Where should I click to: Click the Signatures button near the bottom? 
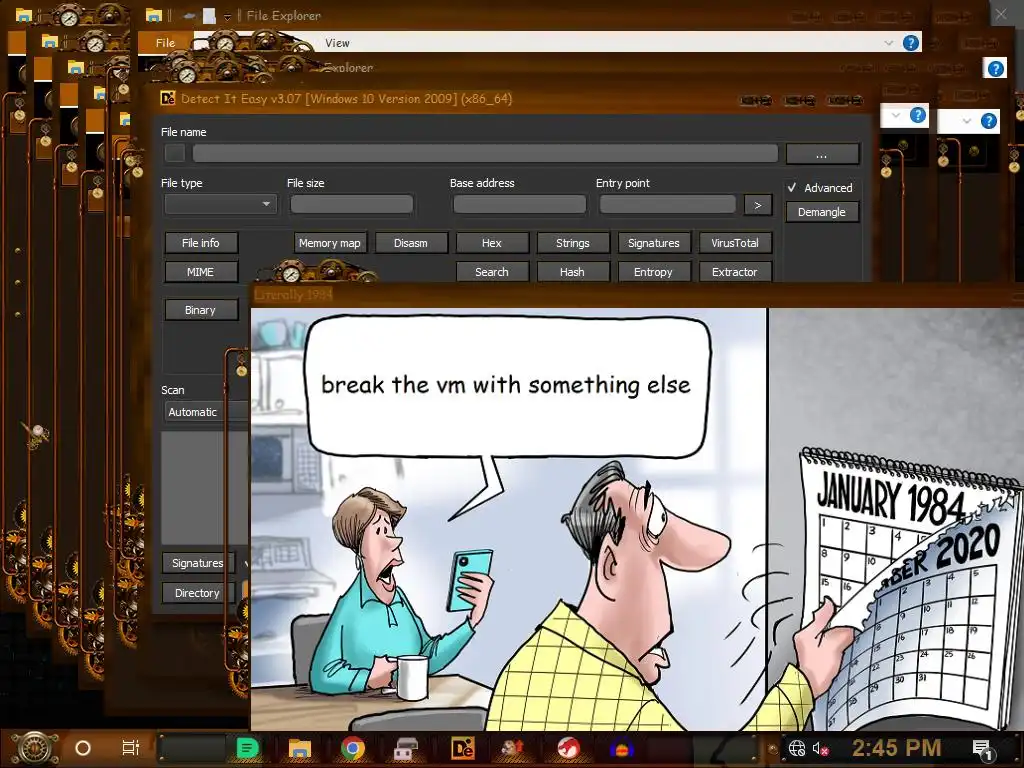pos(197,563)
